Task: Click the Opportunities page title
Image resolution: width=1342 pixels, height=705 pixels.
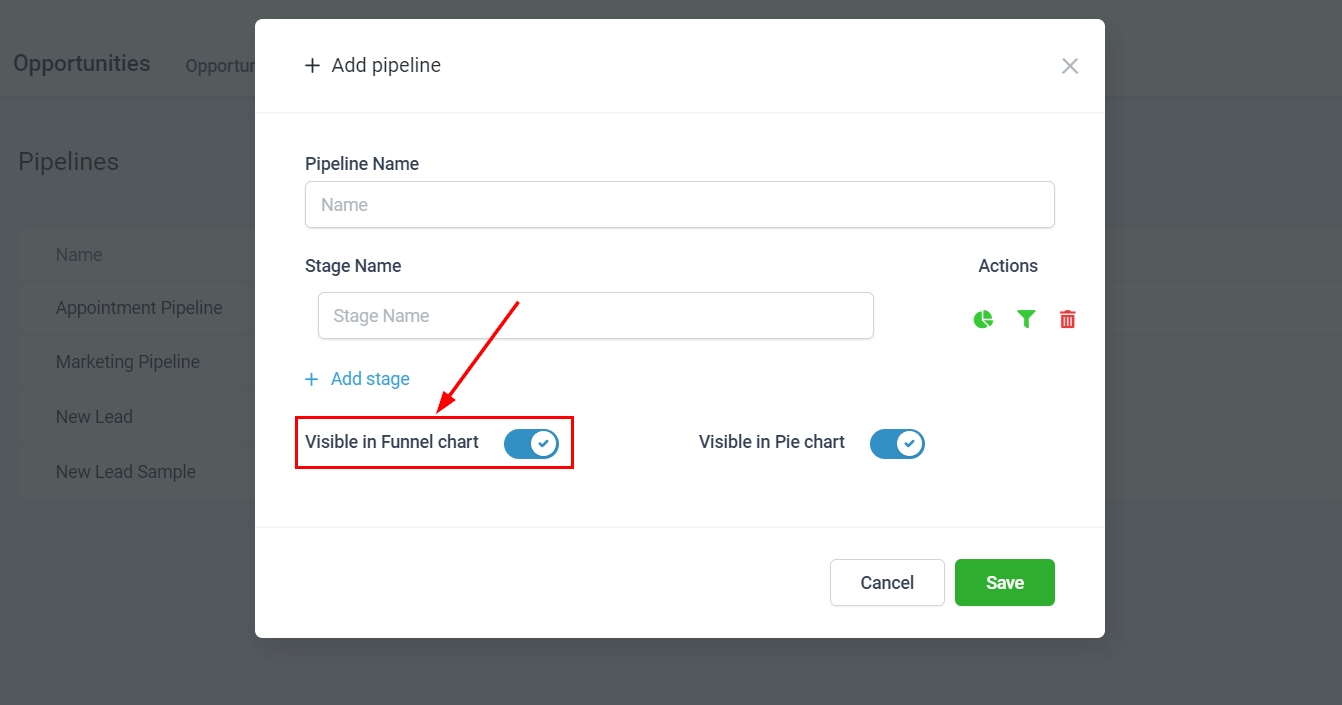Action: click(x=82, y=64)
